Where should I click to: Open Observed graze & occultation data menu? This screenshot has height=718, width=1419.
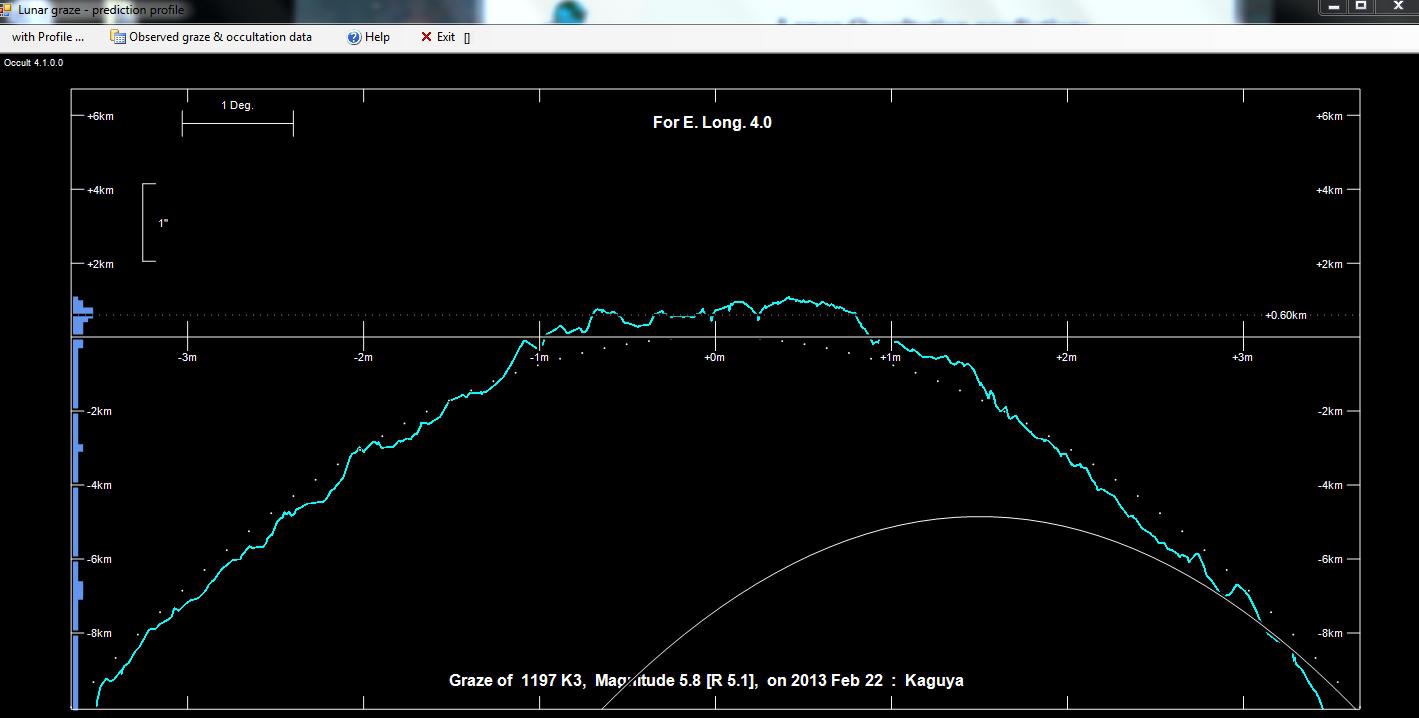211,37
